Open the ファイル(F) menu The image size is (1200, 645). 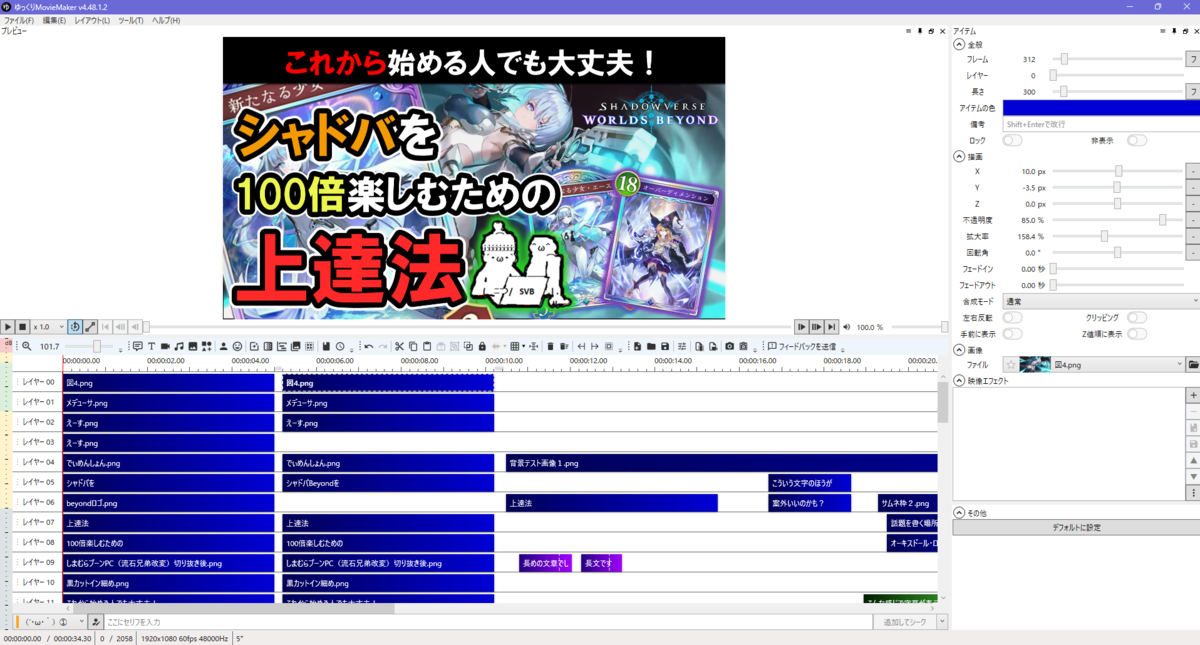(18, 20)
